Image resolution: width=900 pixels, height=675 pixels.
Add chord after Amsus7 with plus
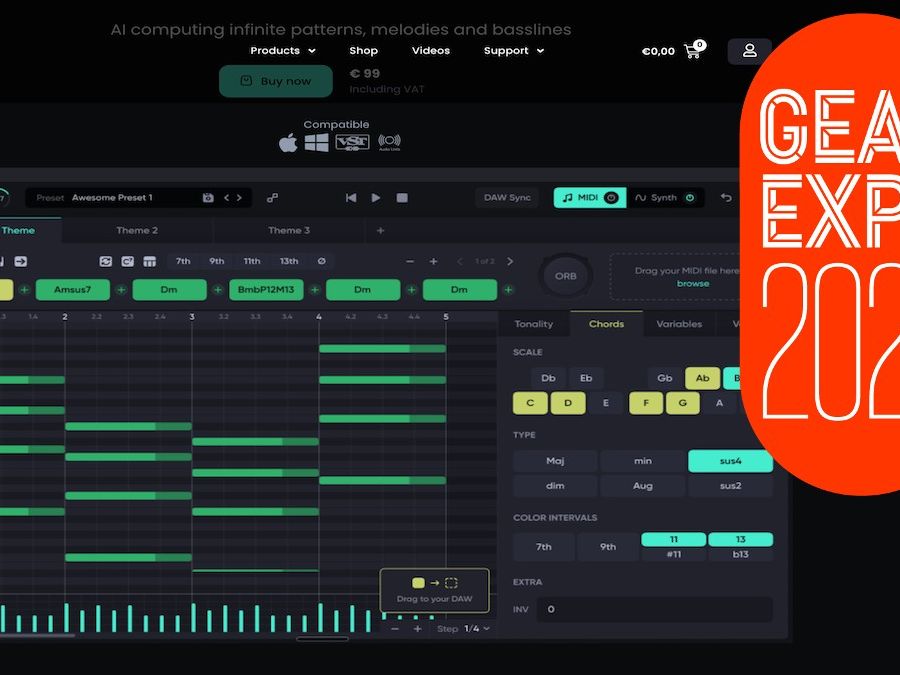coord(121,290)
